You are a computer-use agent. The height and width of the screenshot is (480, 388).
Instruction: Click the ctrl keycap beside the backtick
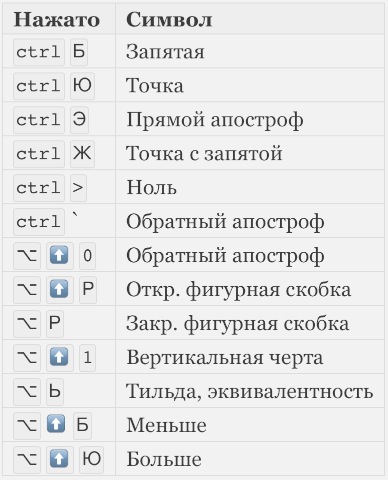[x=39, y=222]
